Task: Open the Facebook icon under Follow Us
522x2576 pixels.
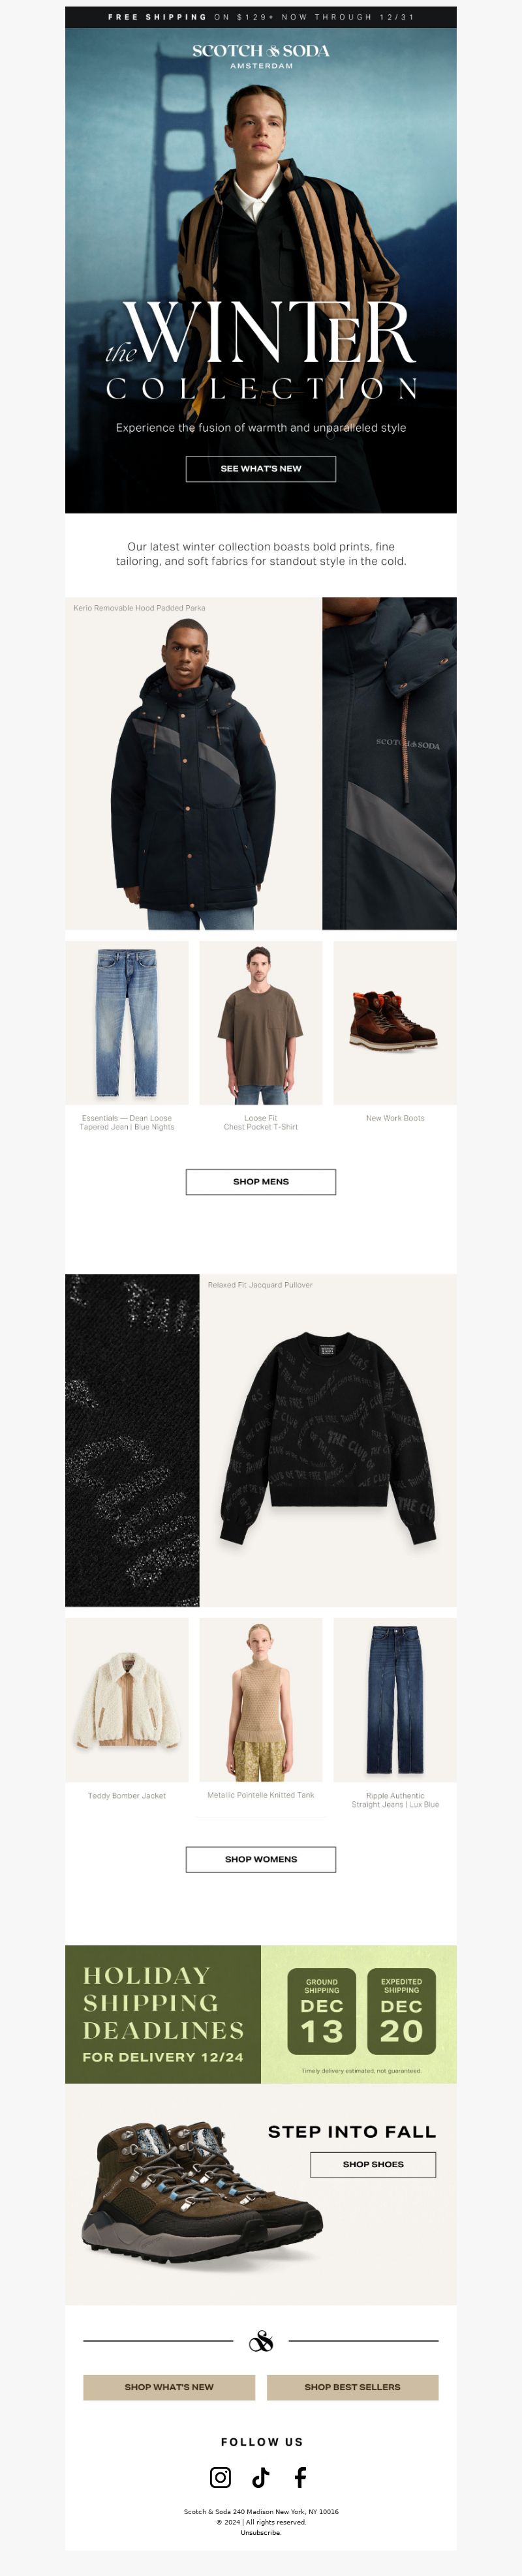Action: [x=300, y=2476]
